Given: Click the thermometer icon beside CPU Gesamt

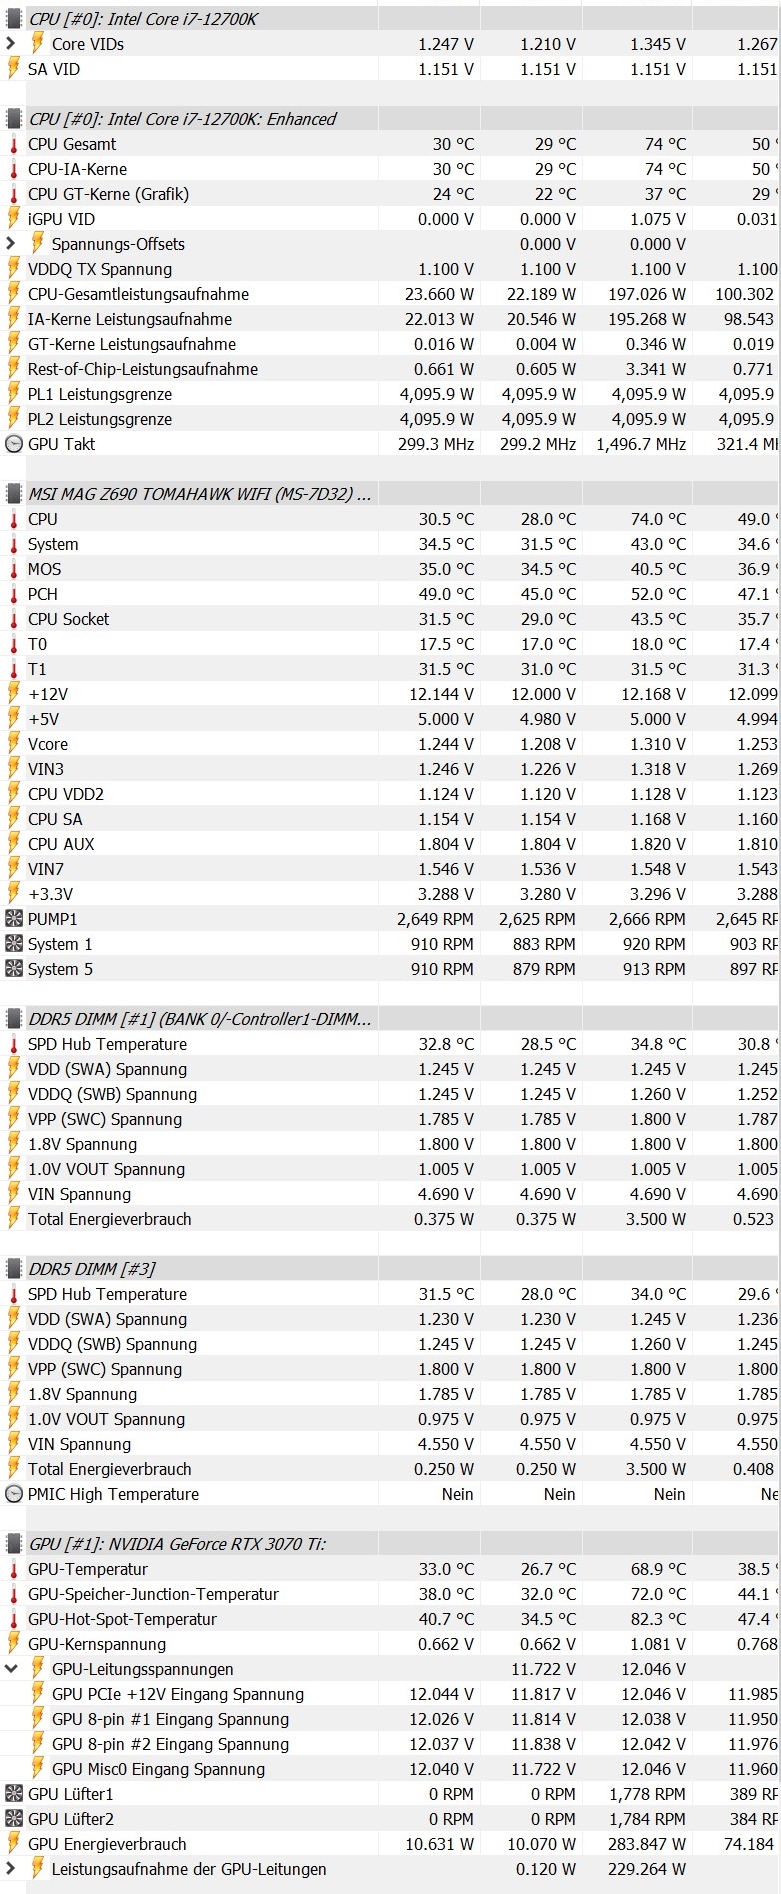Looking at the screenshot, I should pyautogui.click(x=14, y=144).
